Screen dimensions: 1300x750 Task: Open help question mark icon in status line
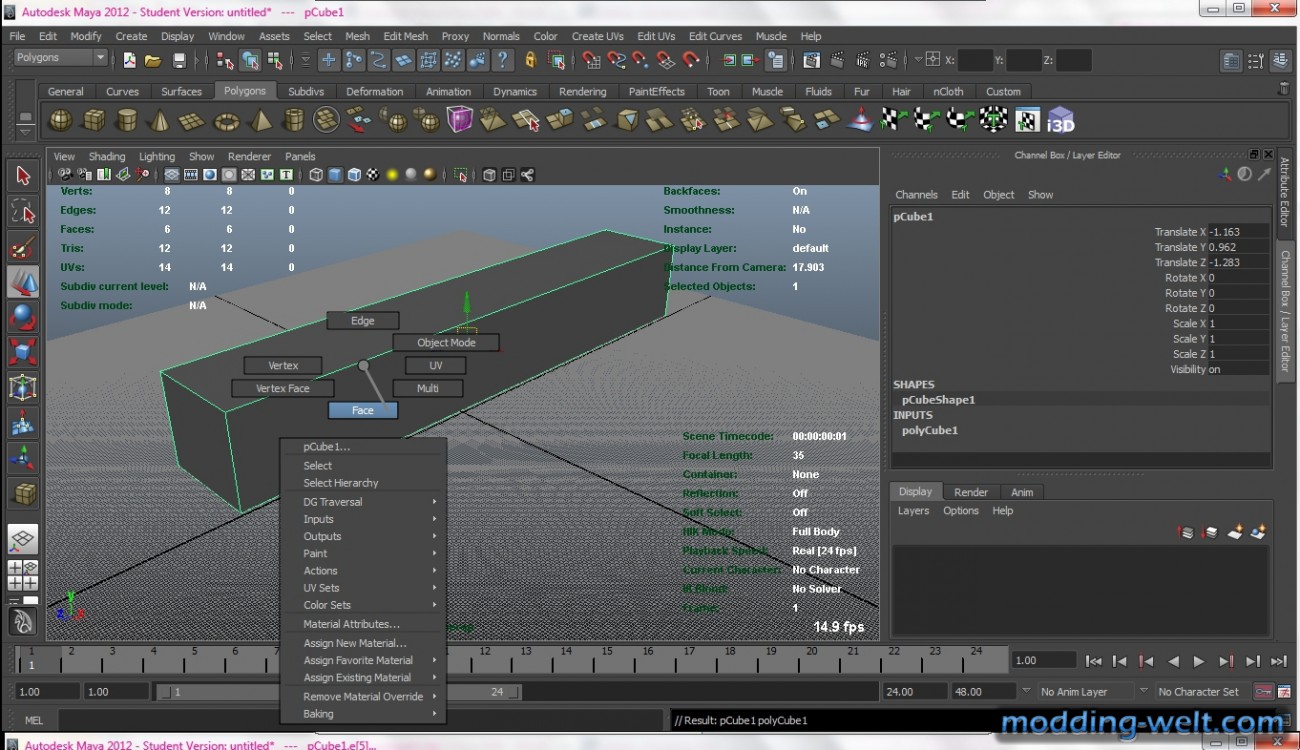point(503,60)
